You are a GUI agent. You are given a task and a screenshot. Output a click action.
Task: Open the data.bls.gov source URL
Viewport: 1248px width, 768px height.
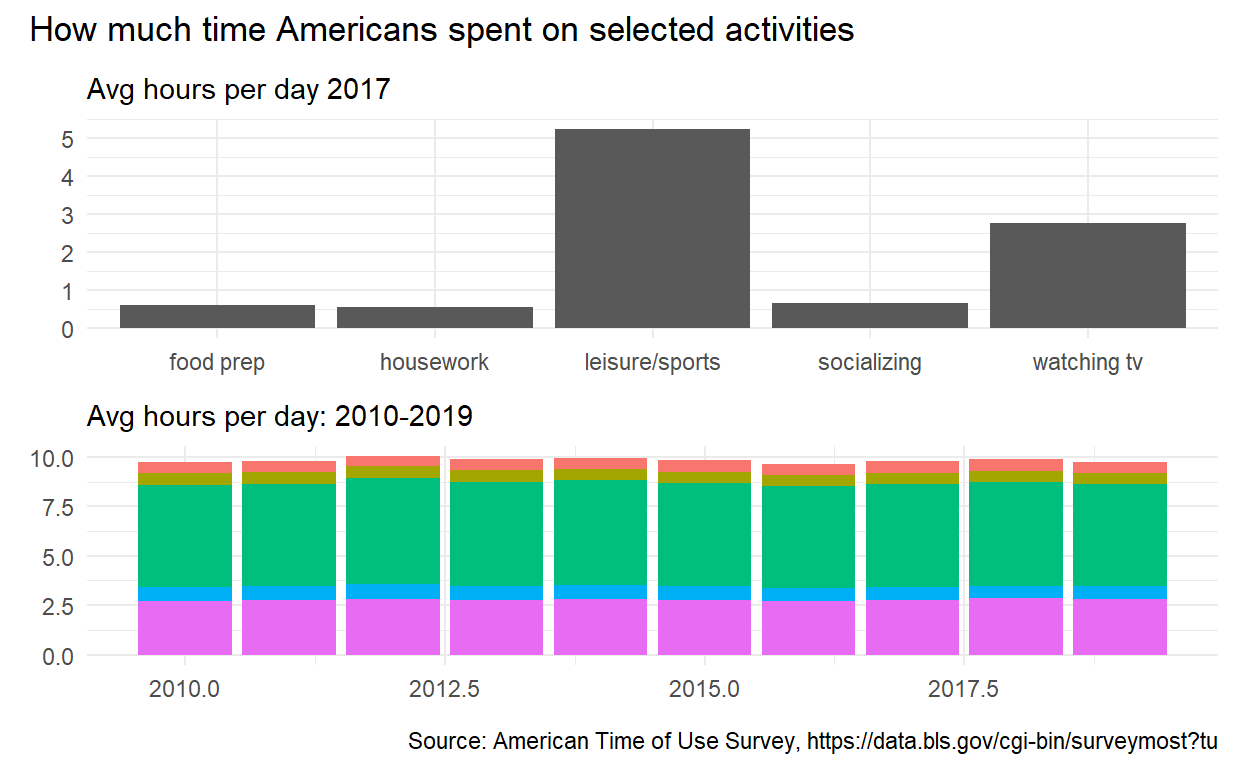point(1012,742)
